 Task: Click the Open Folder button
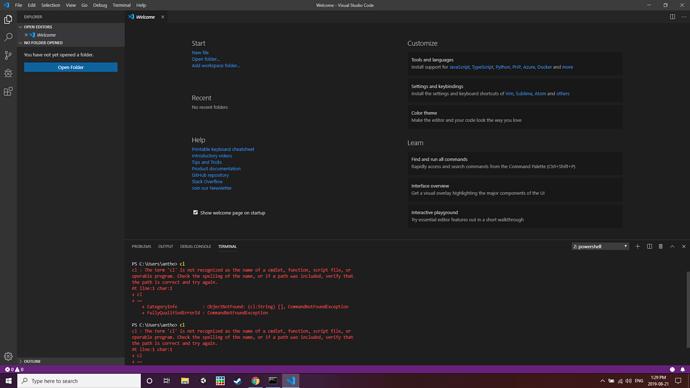pyautogui.click(x=70, y=67)
